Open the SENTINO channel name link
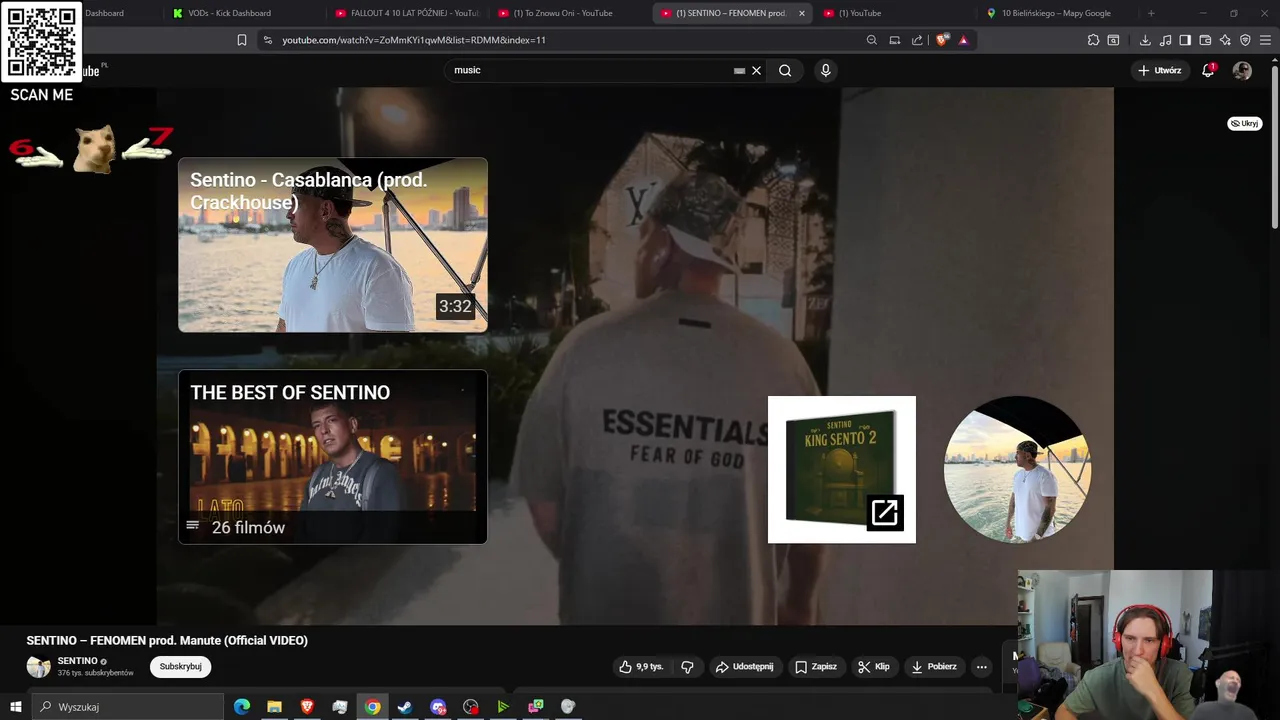Viewport: 1280px width, 720px height. [x=77, y=661]
